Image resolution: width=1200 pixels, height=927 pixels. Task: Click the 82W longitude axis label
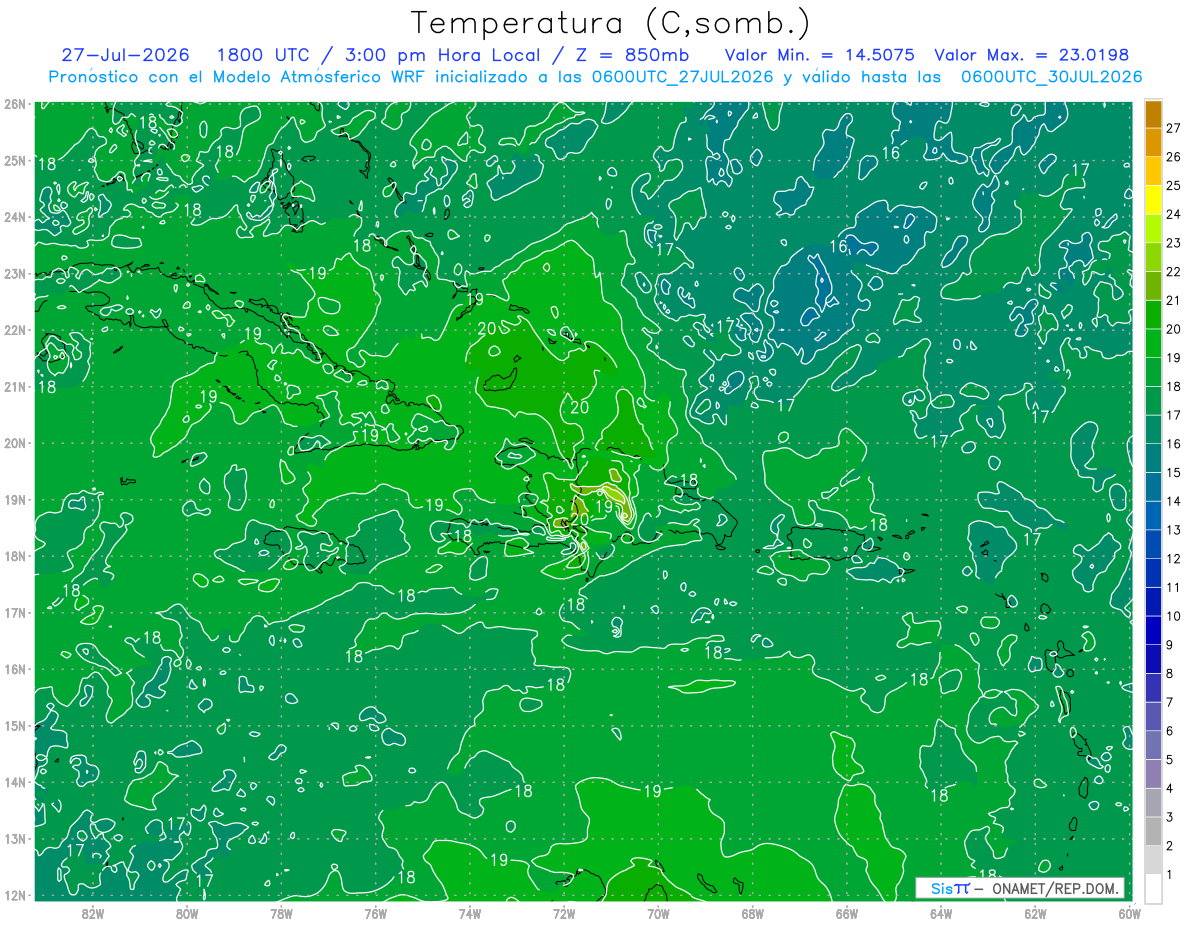point(93,912)
